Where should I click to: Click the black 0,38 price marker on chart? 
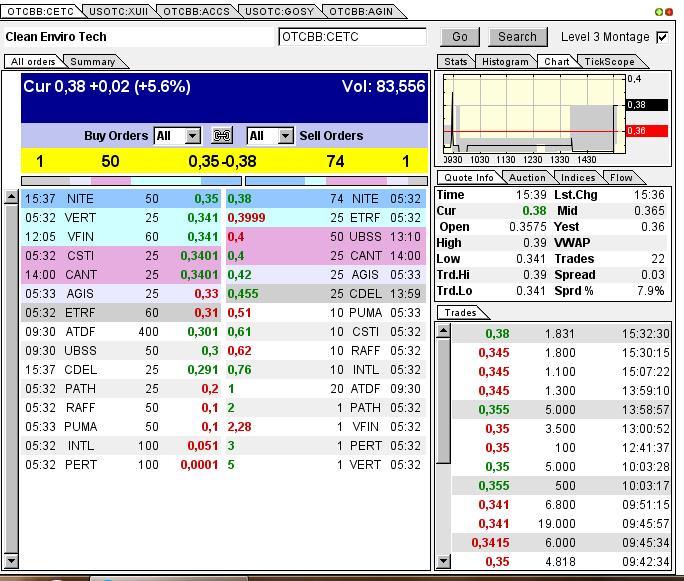[x=647, y=105]
